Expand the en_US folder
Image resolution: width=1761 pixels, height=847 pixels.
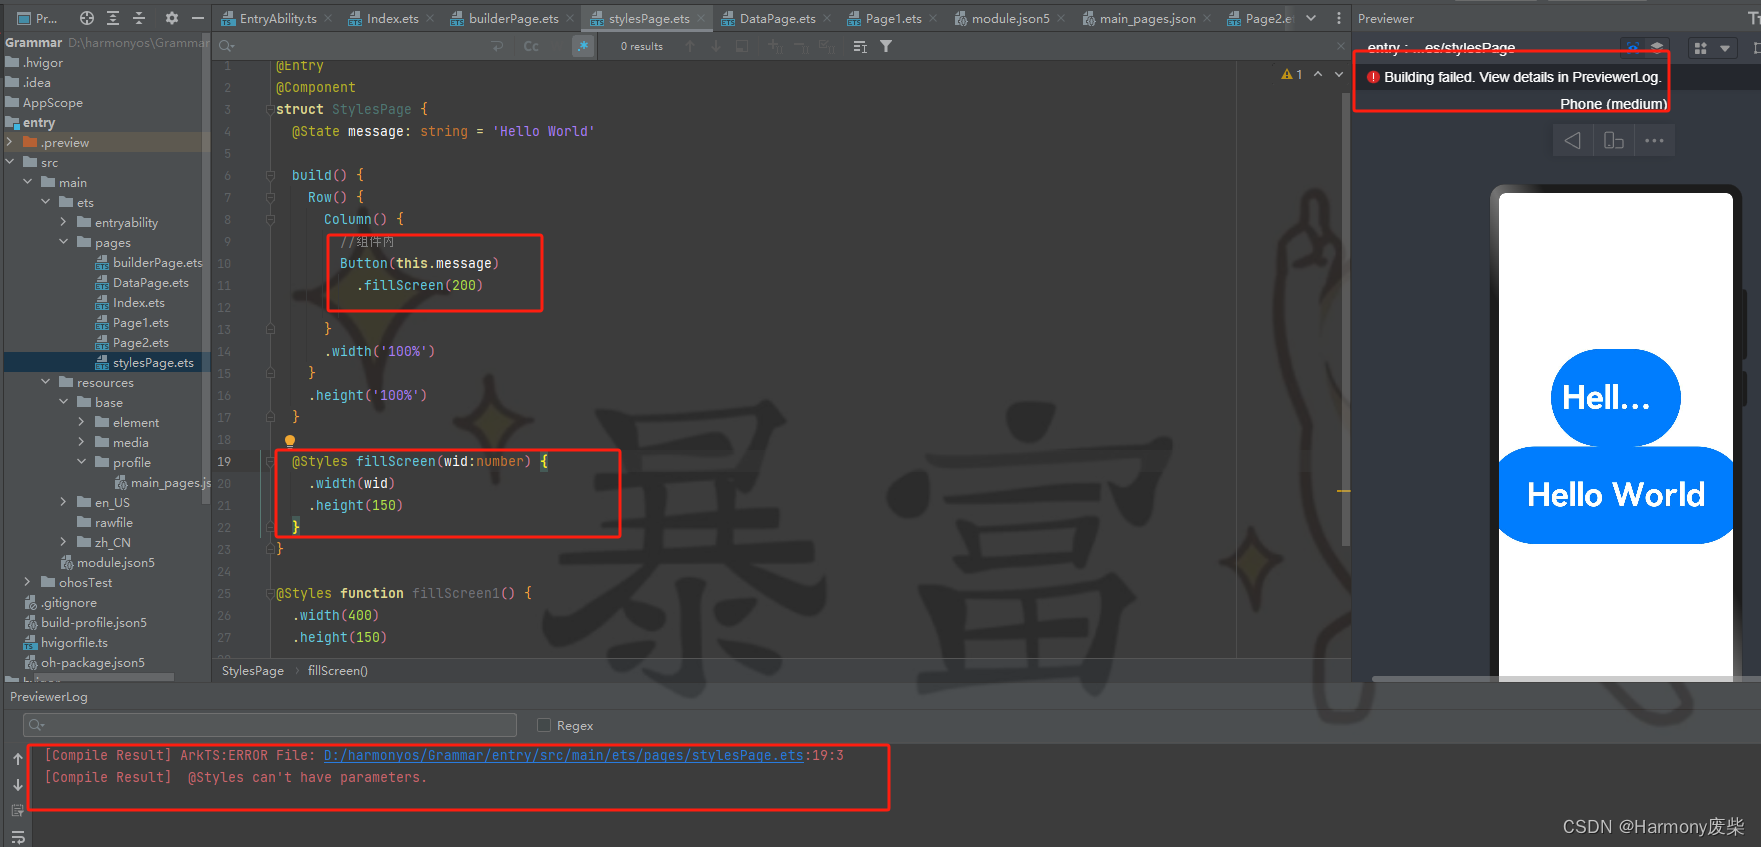[x=64, y=502]
